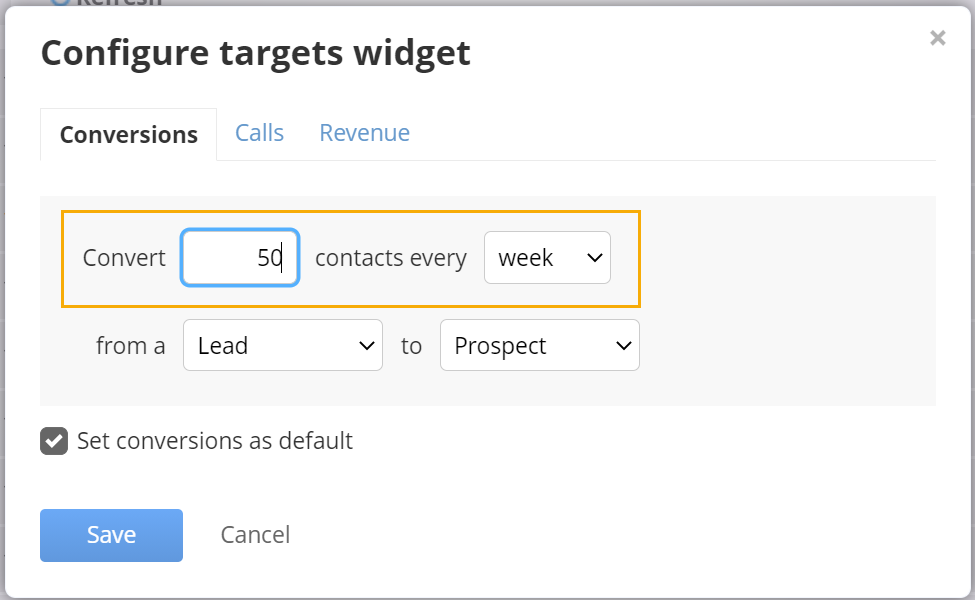Open the Prospect target stage dropdown

[x=540, y=345]
